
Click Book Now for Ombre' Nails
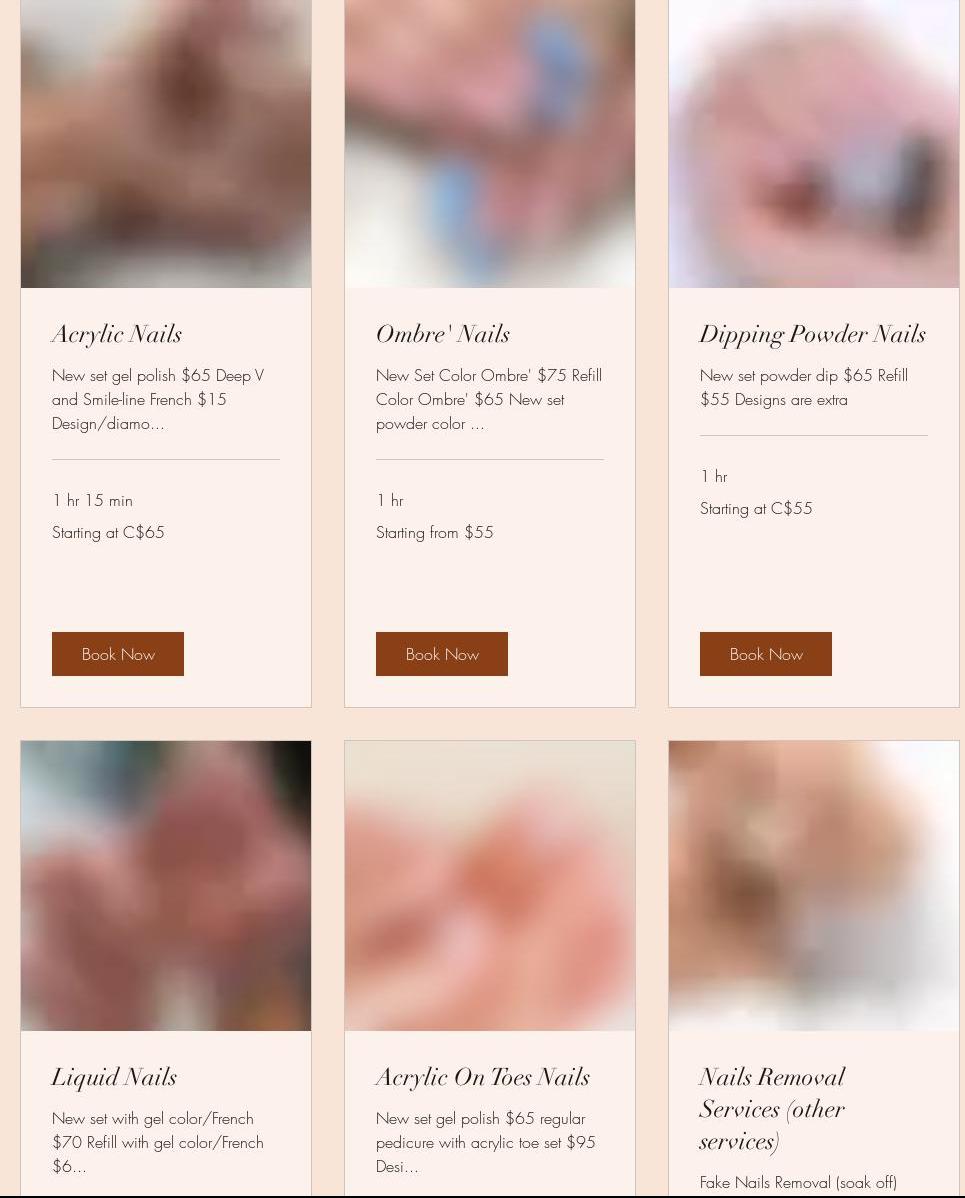point(442,654)
